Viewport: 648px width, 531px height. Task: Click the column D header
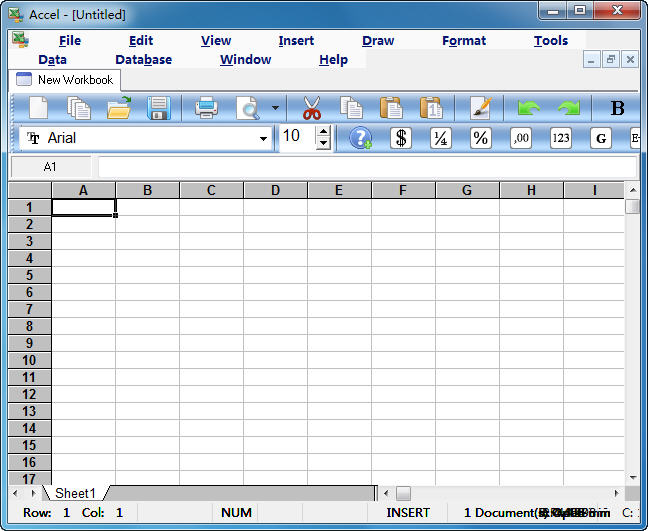pos(275,190)
